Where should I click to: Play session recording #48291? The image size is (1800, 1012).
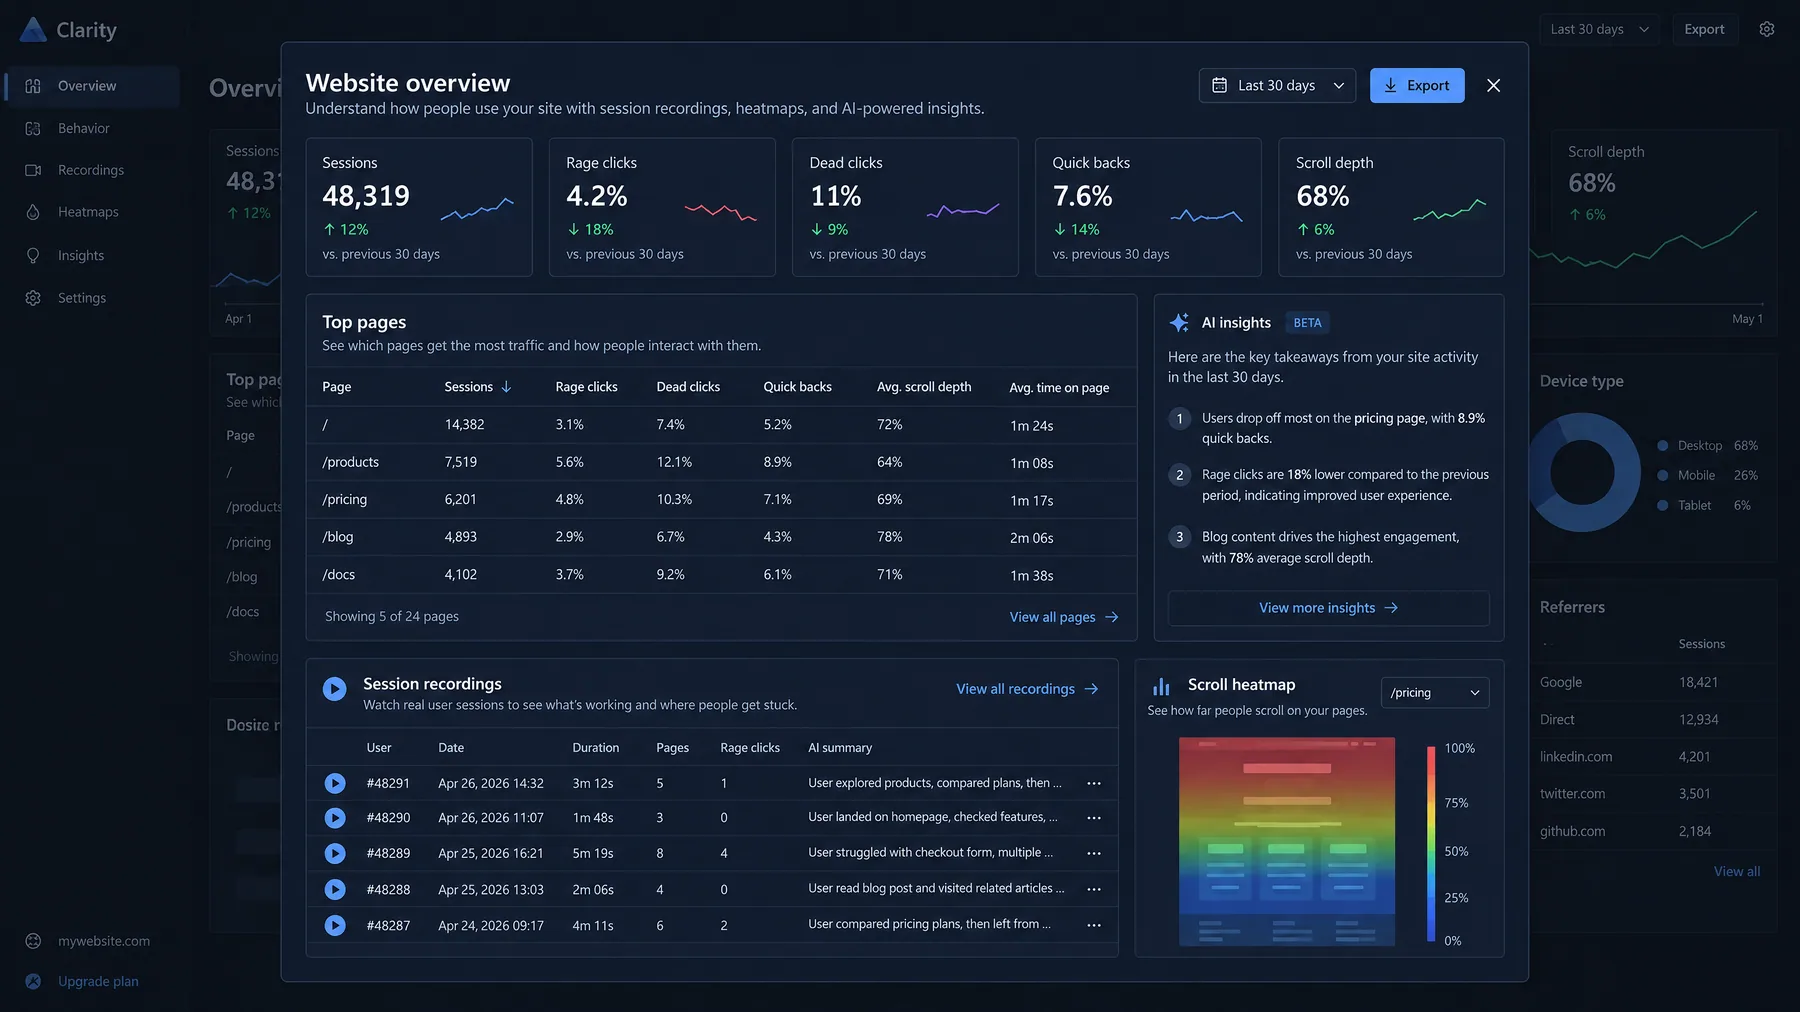(335, 783)
